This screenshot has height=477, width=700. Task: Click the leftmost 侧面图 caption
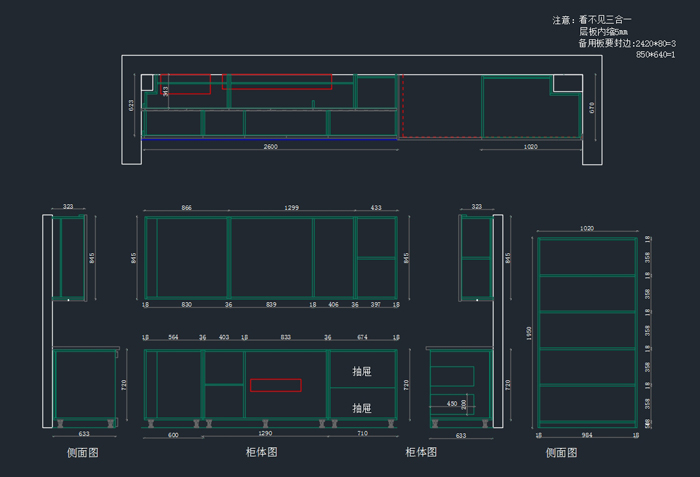point(82,453)
